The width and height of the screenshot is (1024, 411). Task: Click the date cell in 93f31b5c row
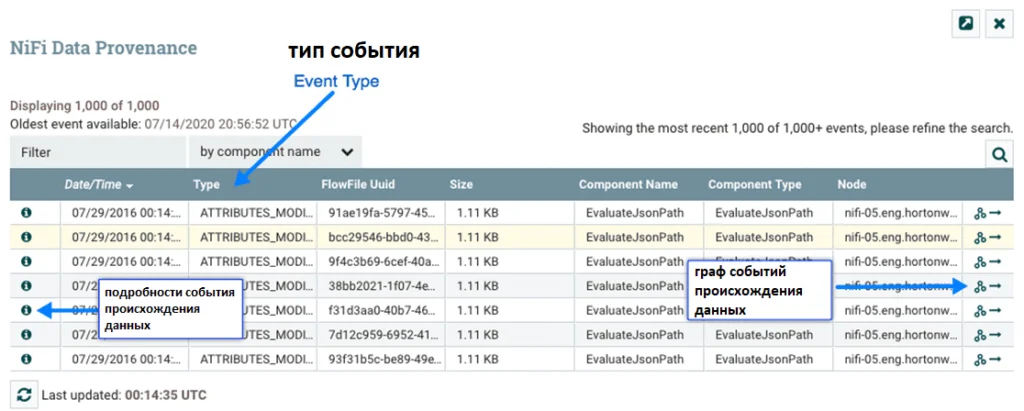pyautogui.click(x=124, y=359)
